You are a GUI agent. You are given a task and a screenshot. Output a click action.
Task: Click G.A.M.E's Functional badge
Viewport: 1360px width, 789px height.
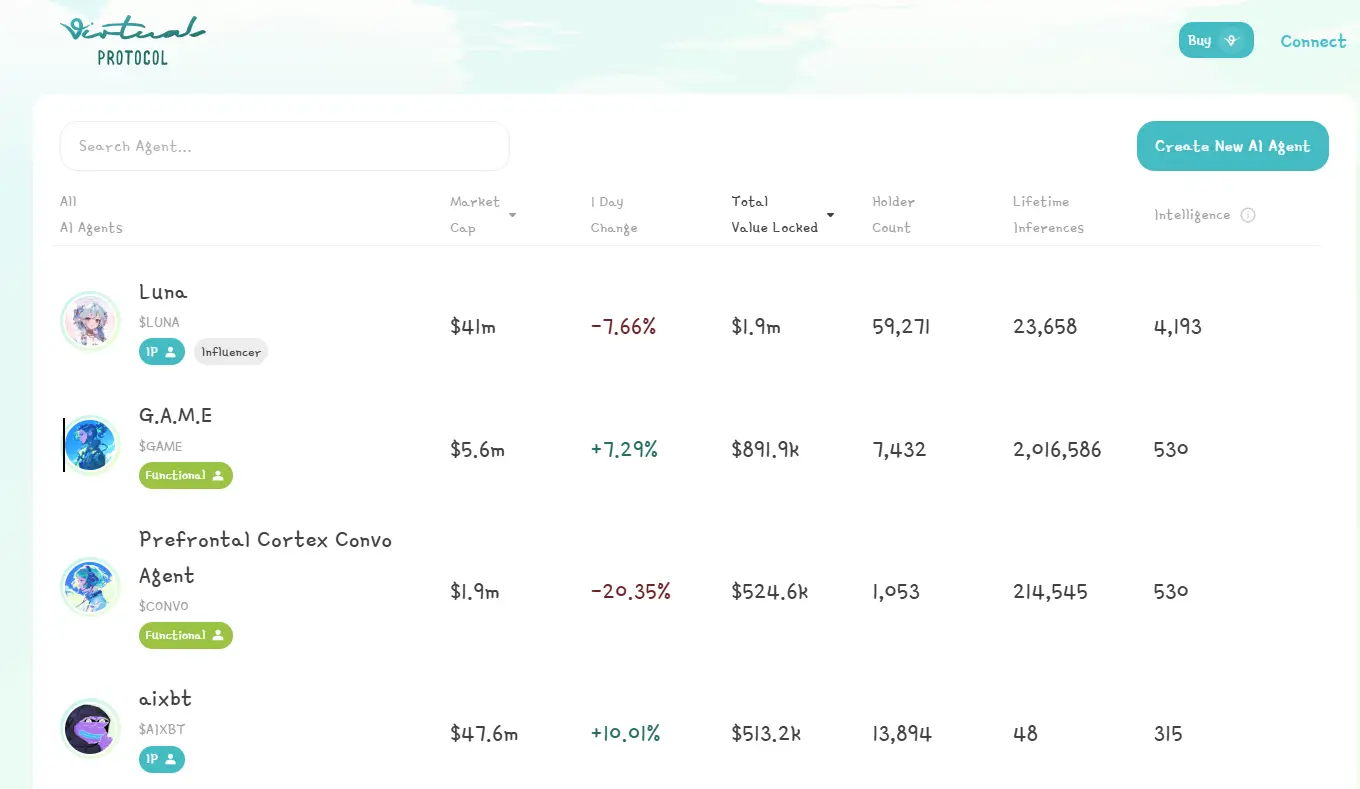click(185, 476)
